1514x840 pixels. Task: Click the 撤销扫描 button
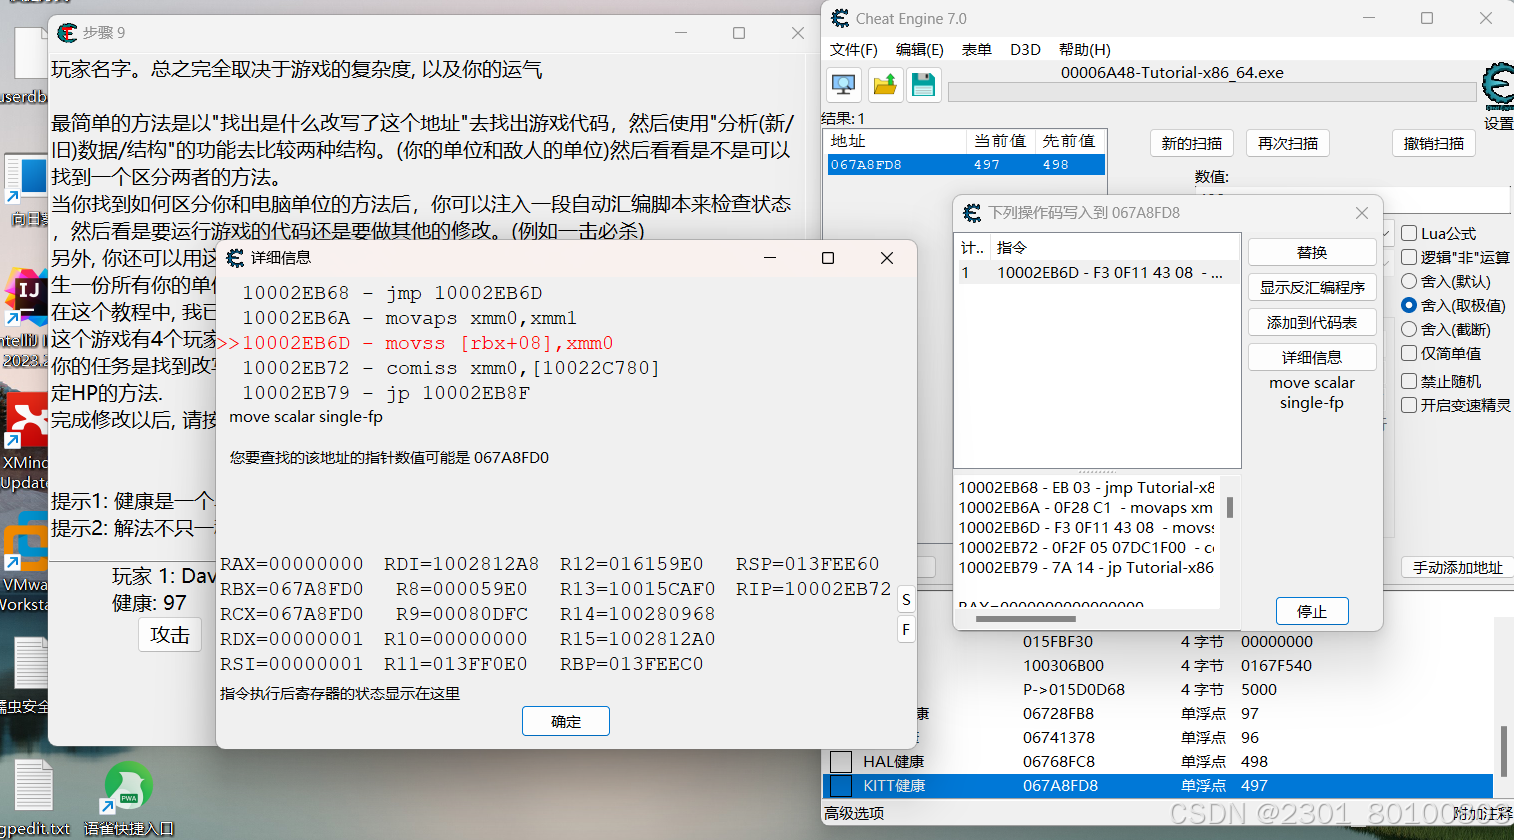(x=1434, y=143)
